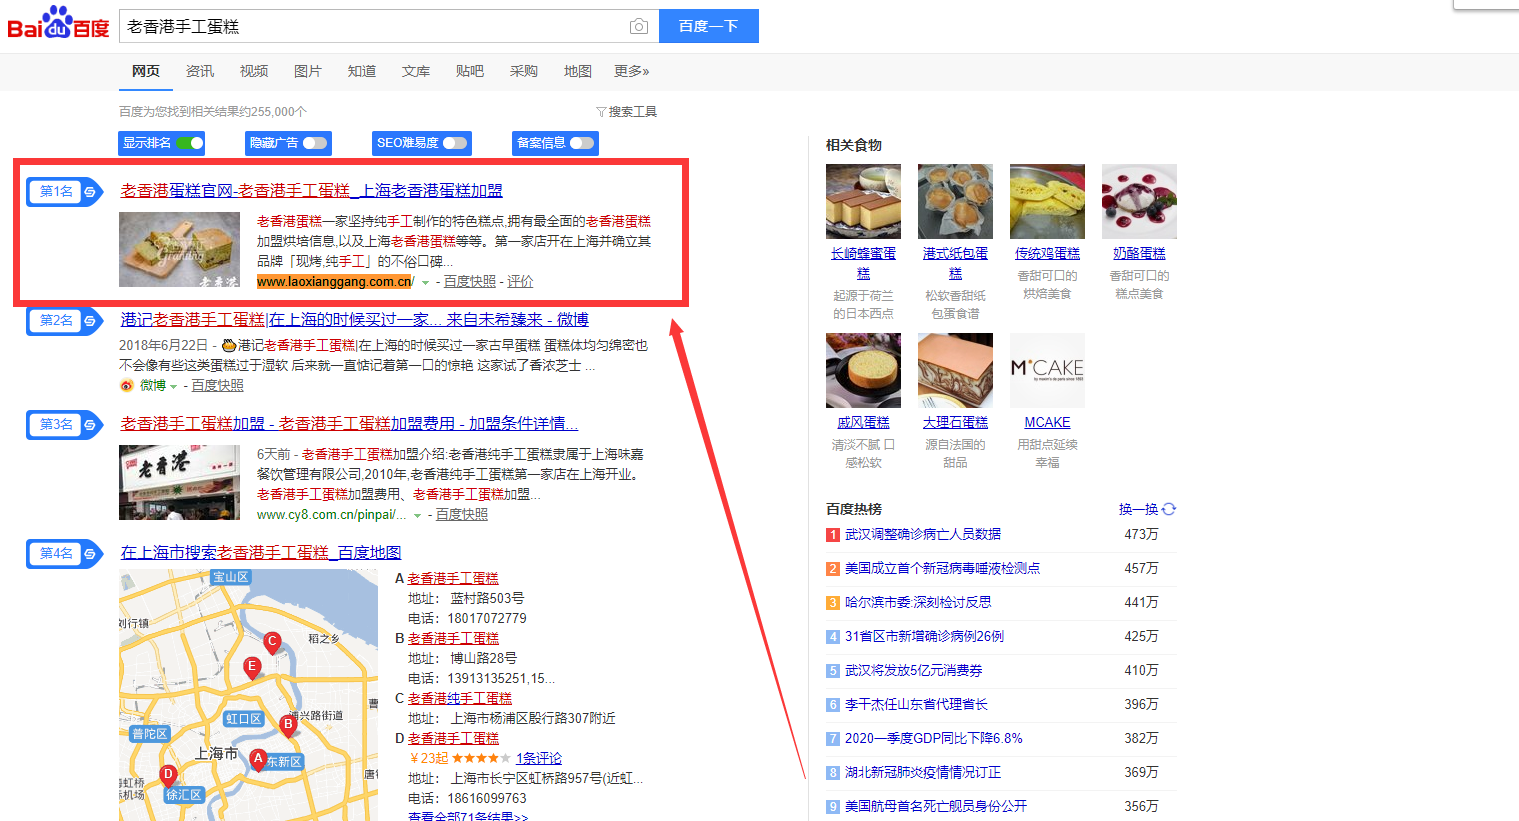Screen dimensions: 1519x821
Task: Click 传统鸡蛋糕 food thumbnail
Action: pos(1047,202)
